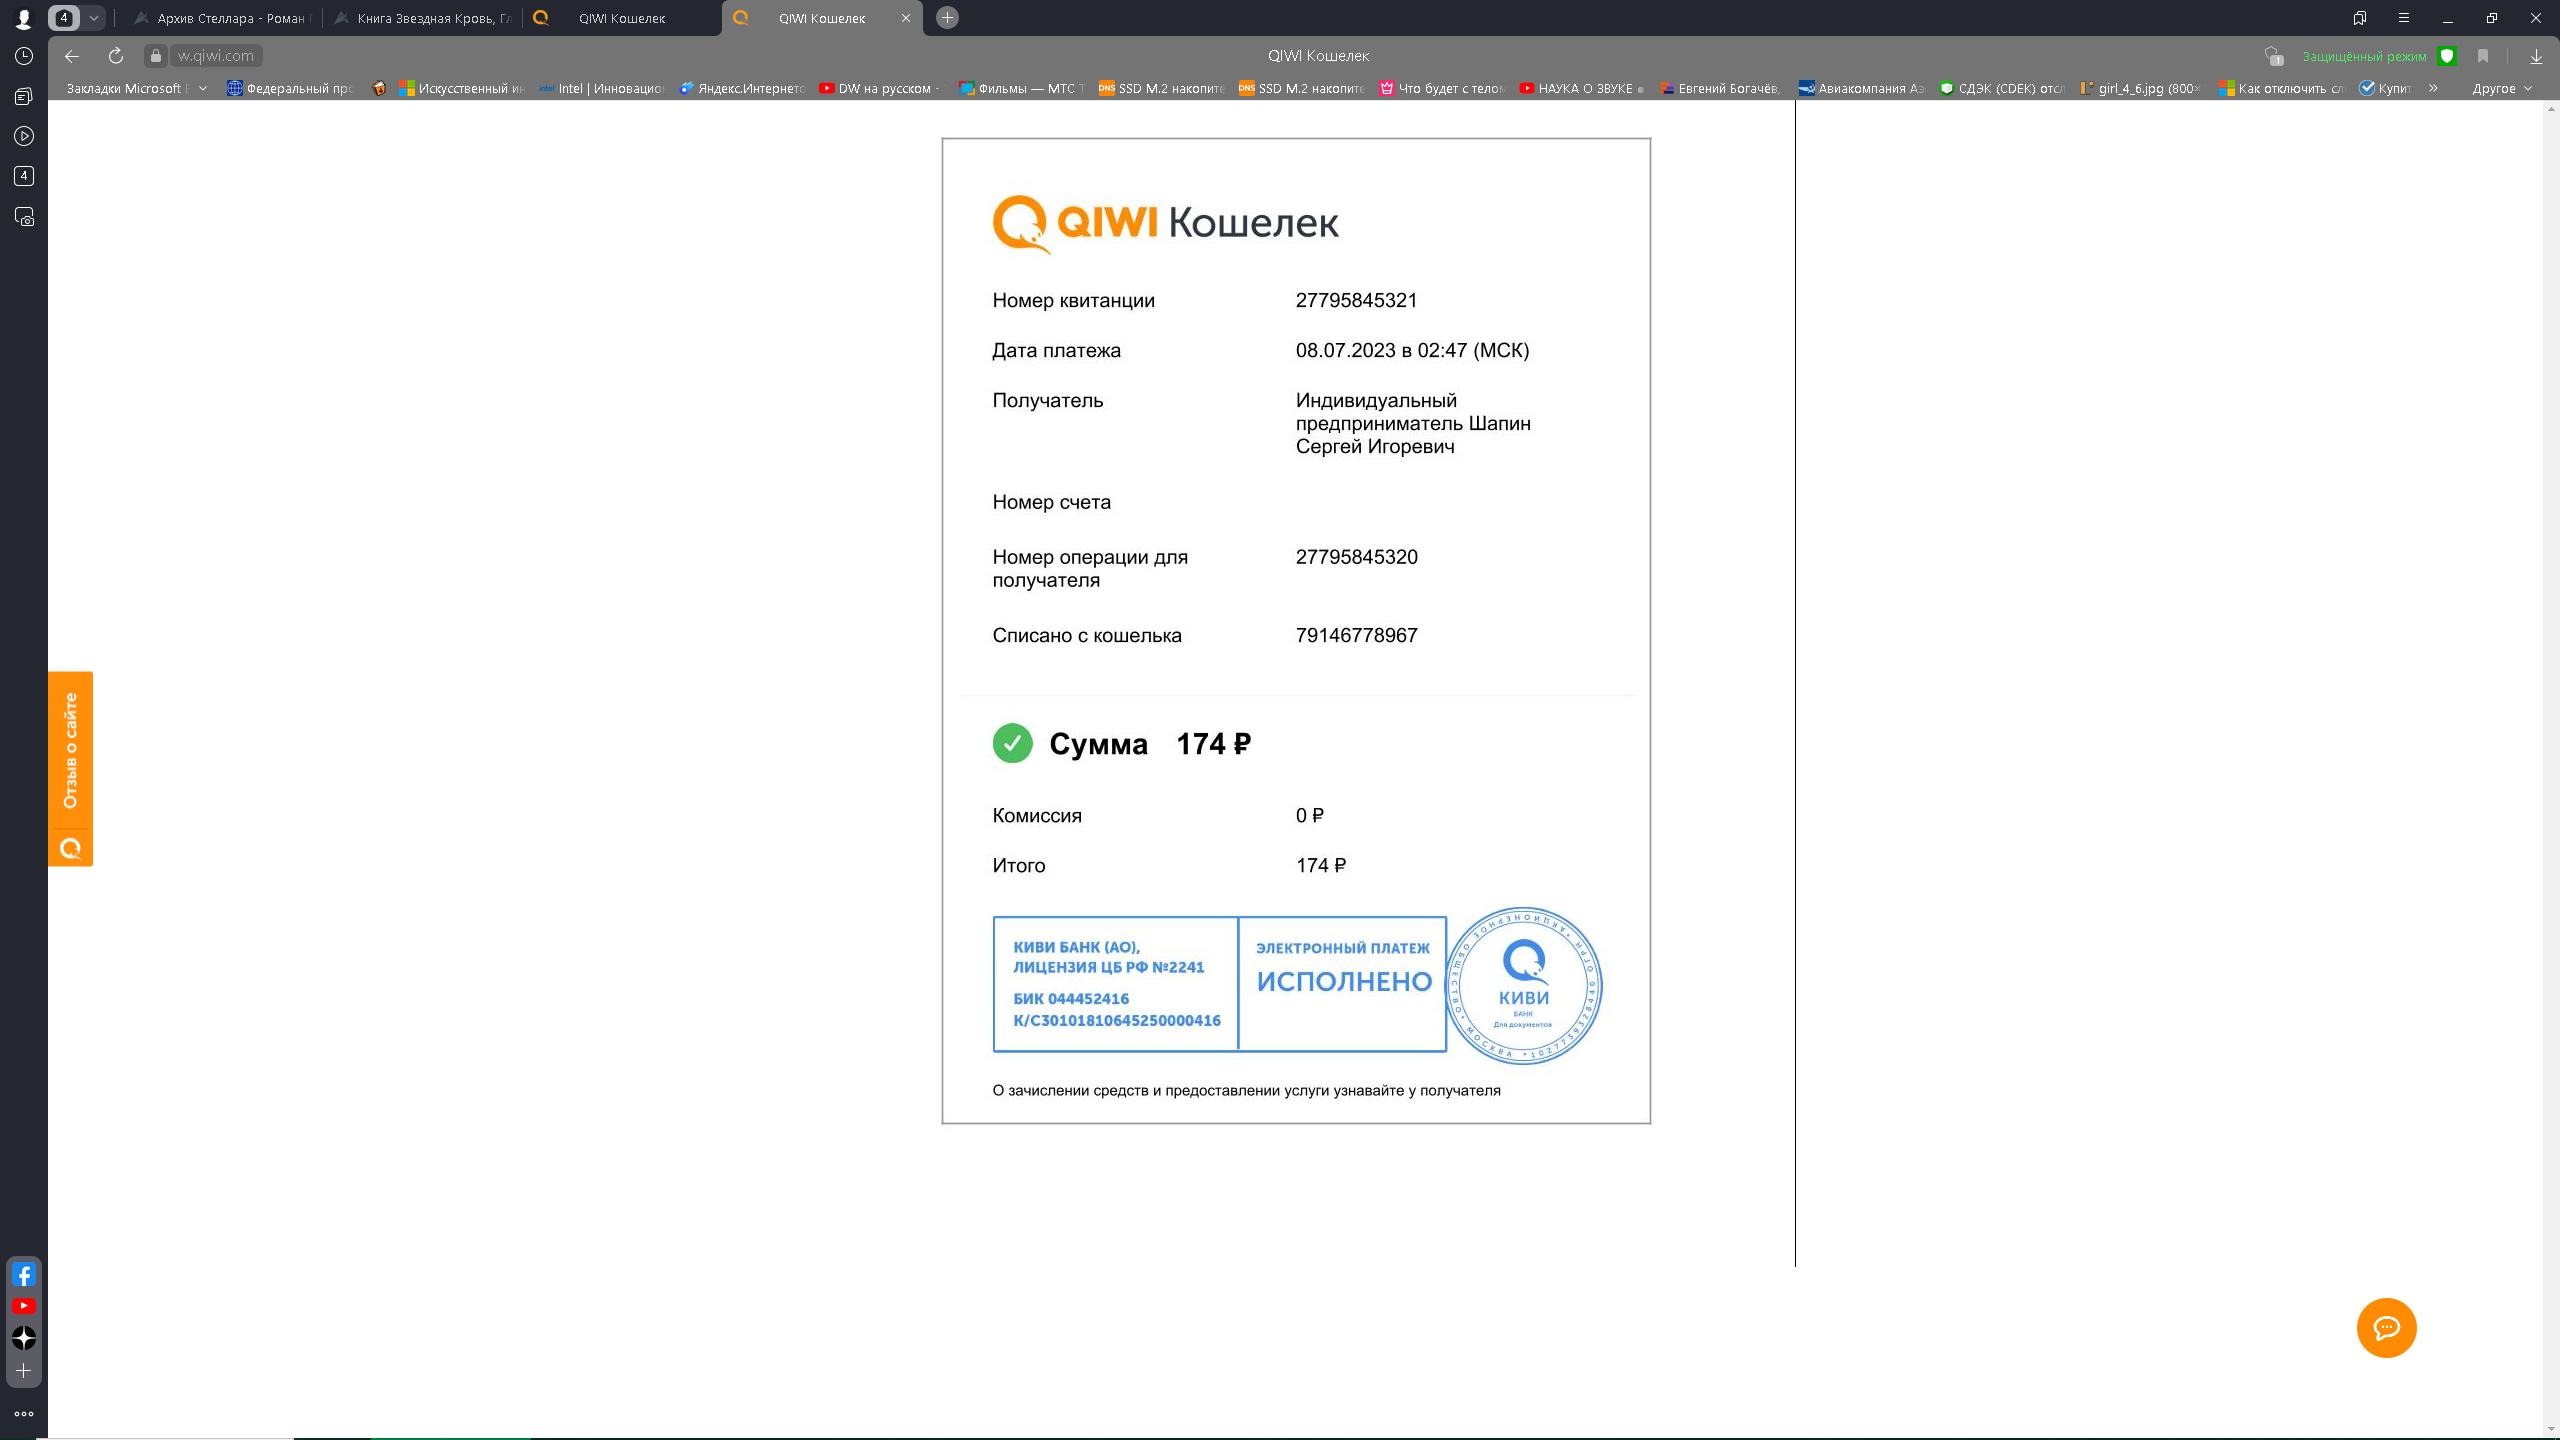Open the user profile icon
The image size is (2560, 1440).
[24, 18]
